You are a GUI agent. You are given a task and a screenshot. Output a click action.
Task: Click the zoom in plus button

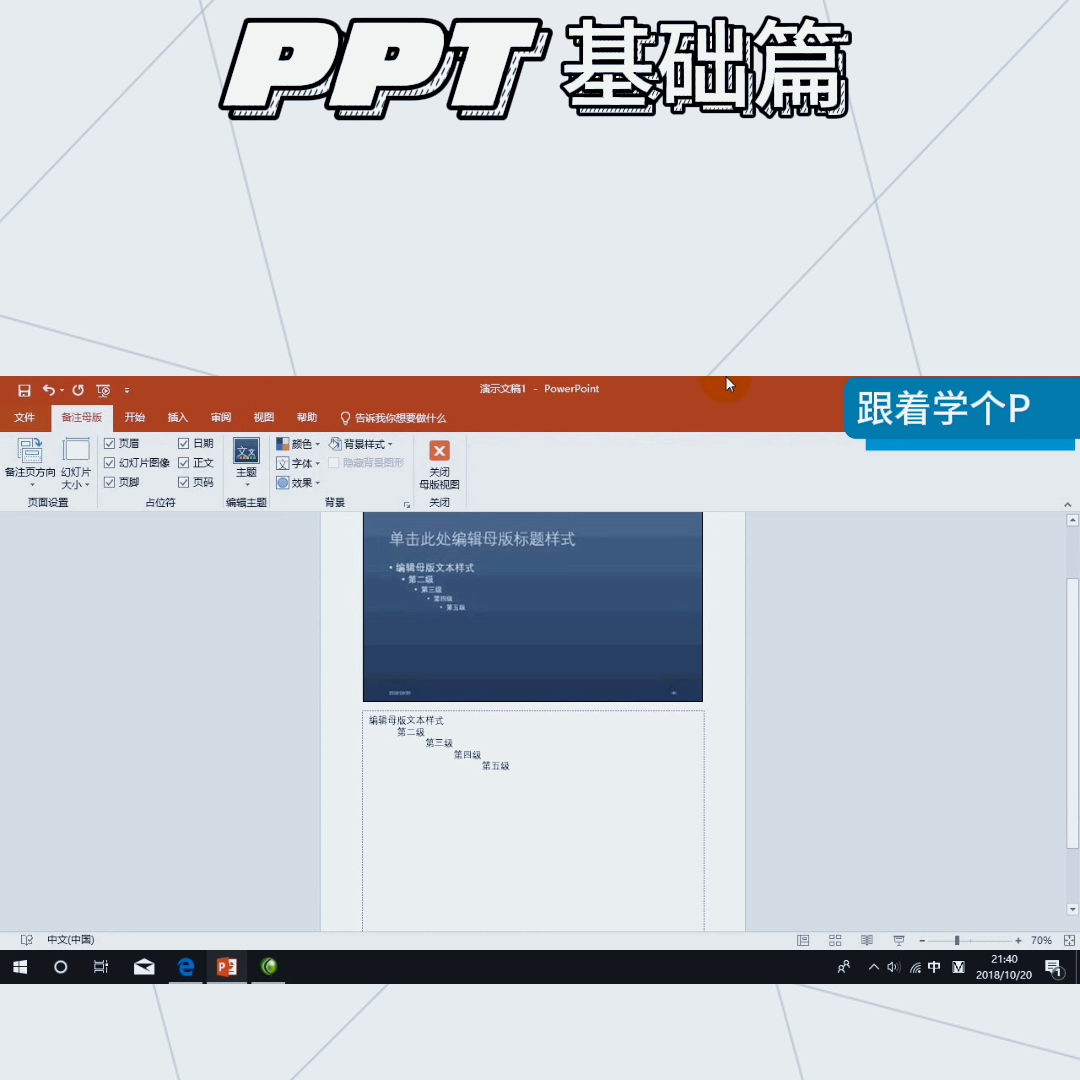1018,941
